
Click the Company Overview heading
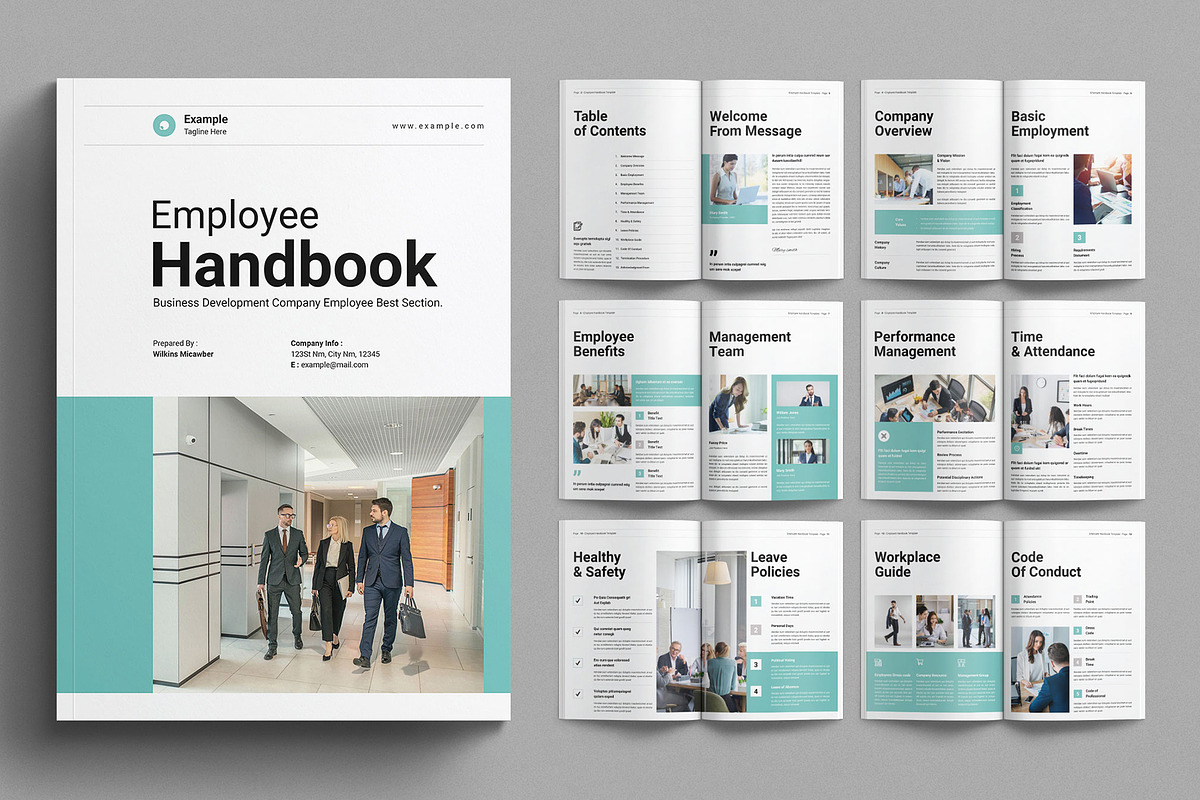coord(904,124)
